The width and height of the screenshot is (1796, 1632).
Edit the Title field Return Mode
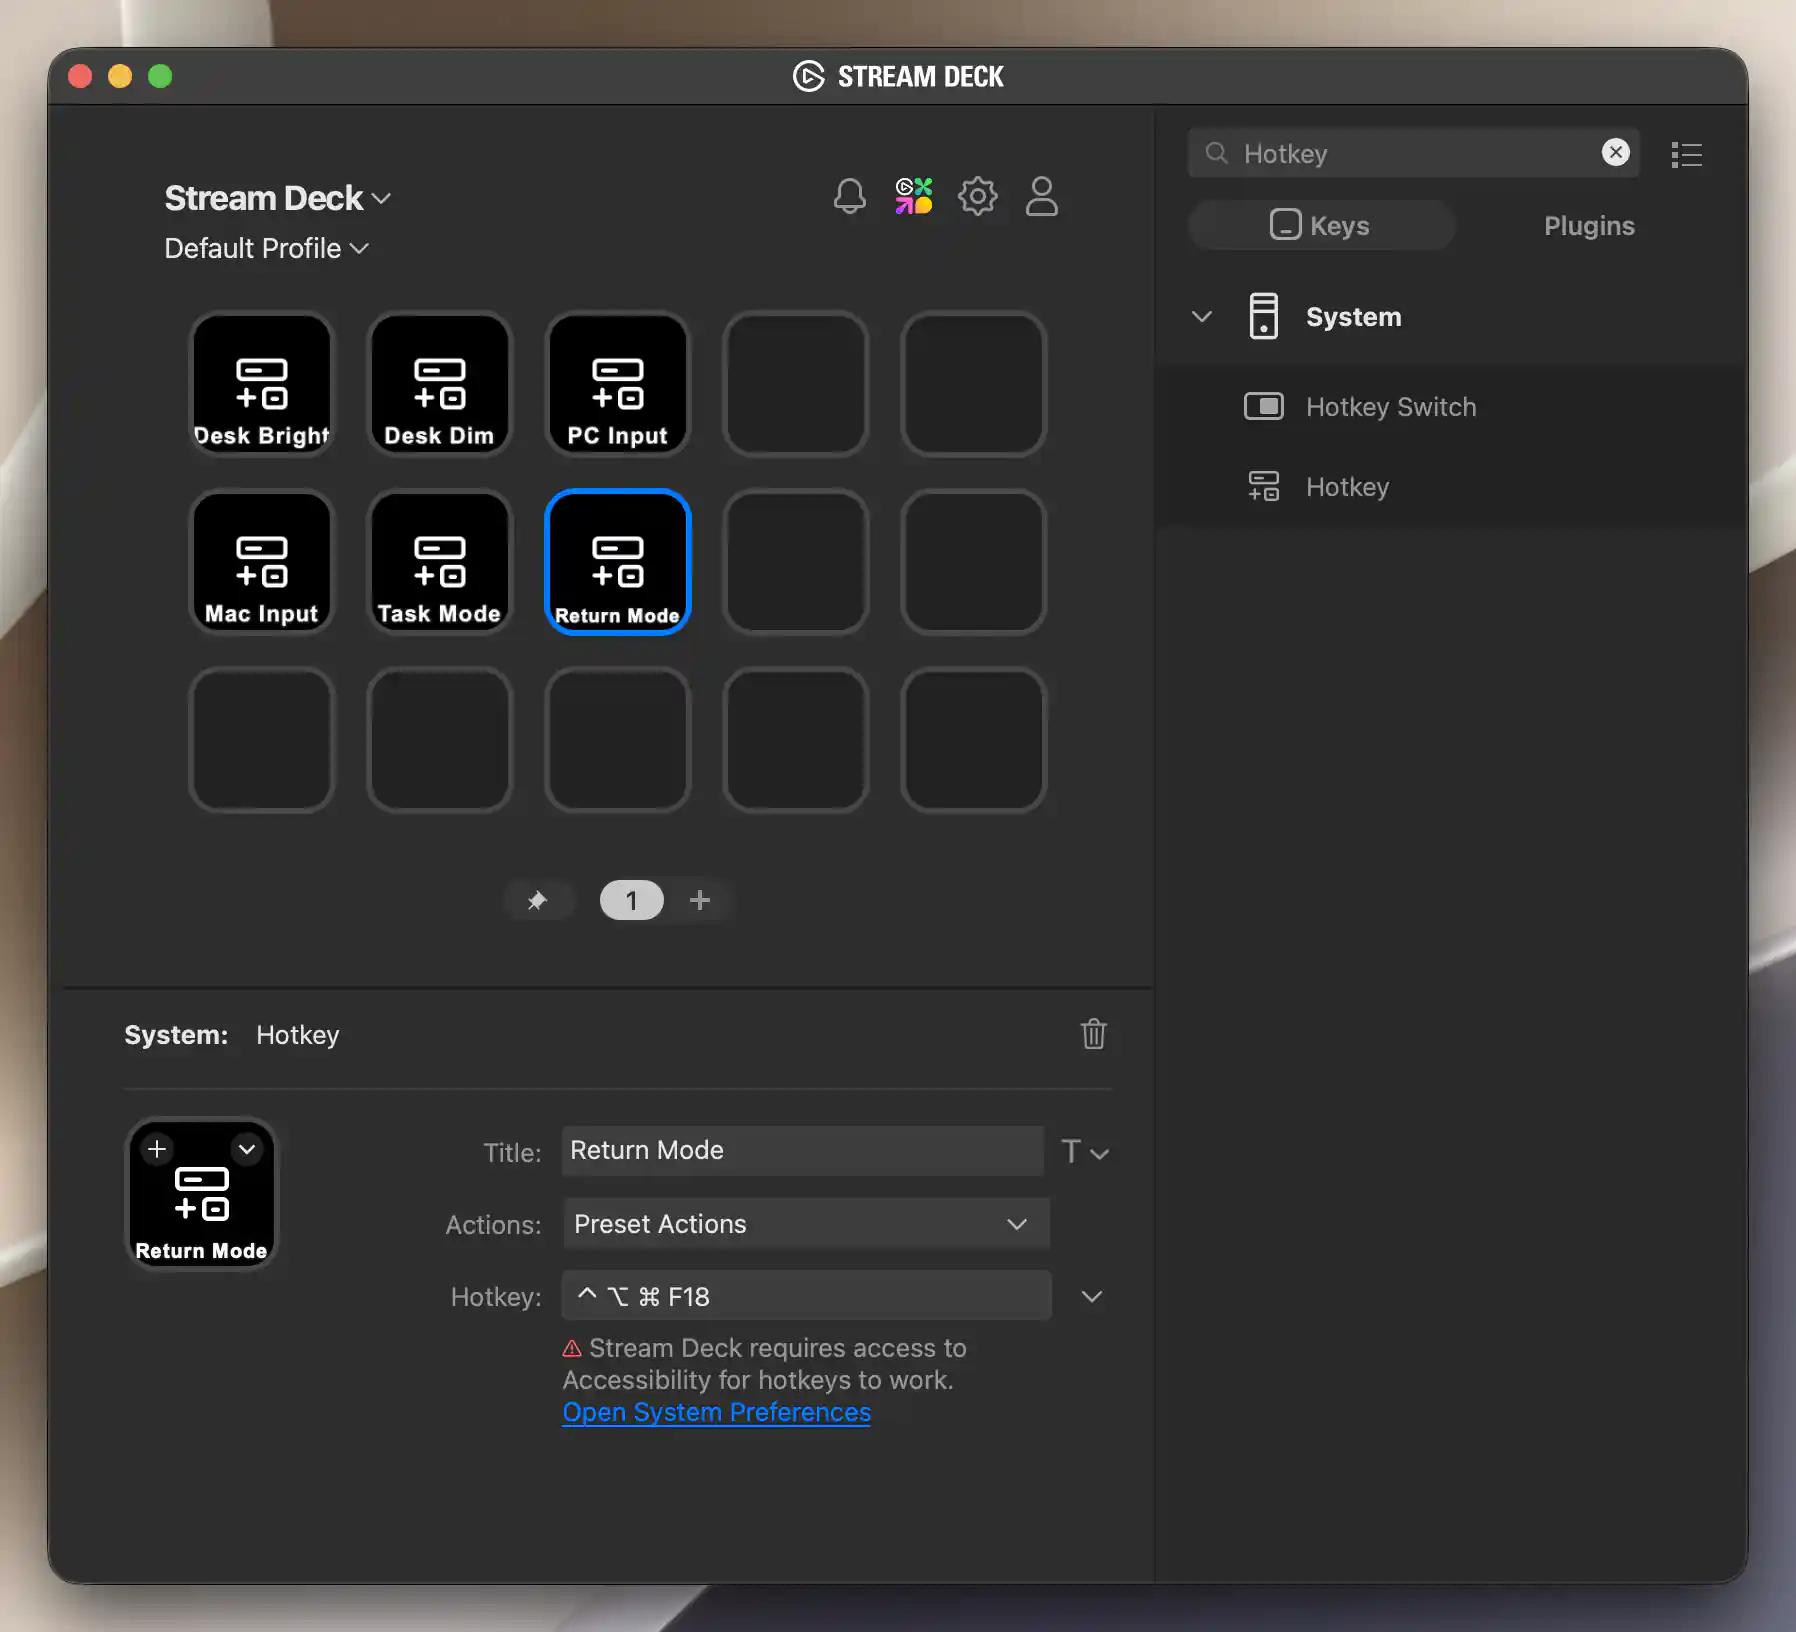point(803,1151)
